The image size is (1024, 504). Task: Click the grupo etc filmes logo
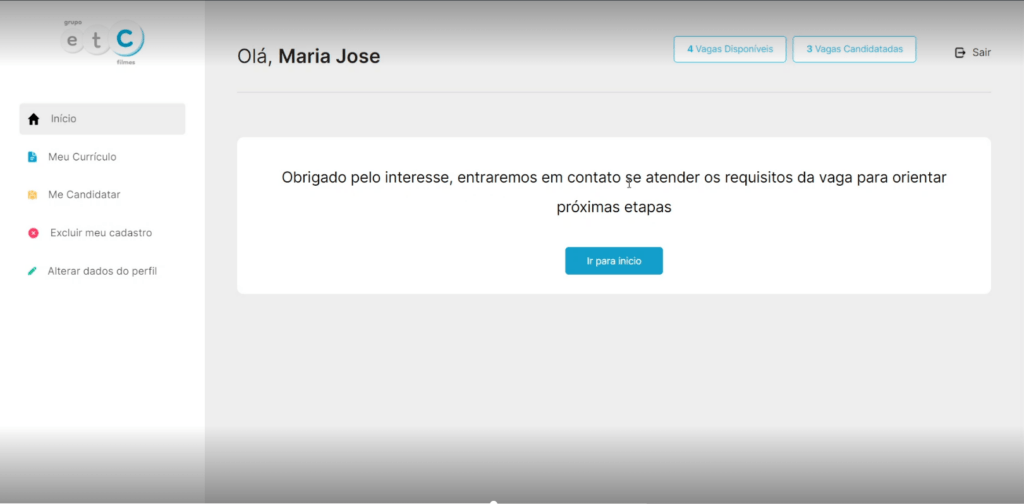point(102,42)
